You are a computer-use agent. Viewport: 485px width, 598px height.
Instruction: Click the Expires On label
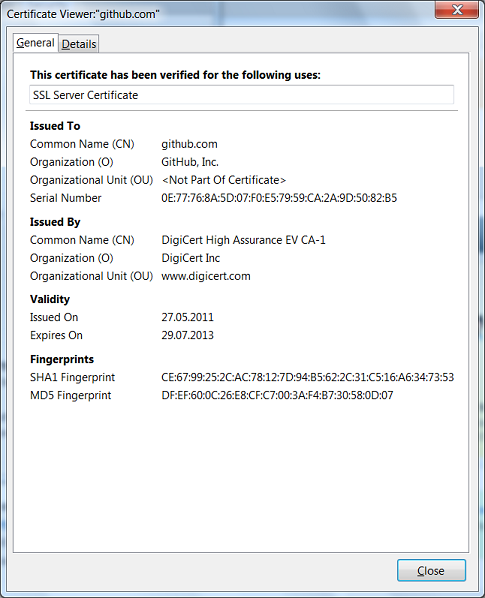[x=56, y=335]
